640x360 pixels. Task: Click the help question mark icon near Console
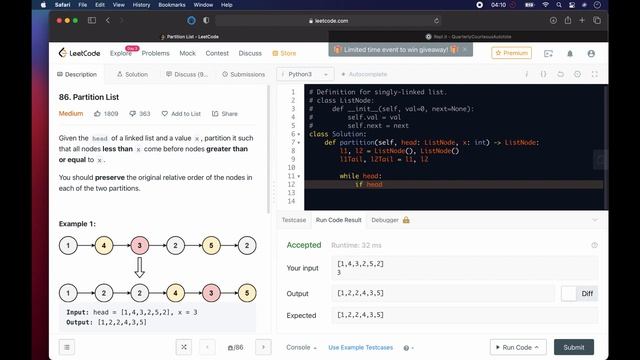coord(407,348)
